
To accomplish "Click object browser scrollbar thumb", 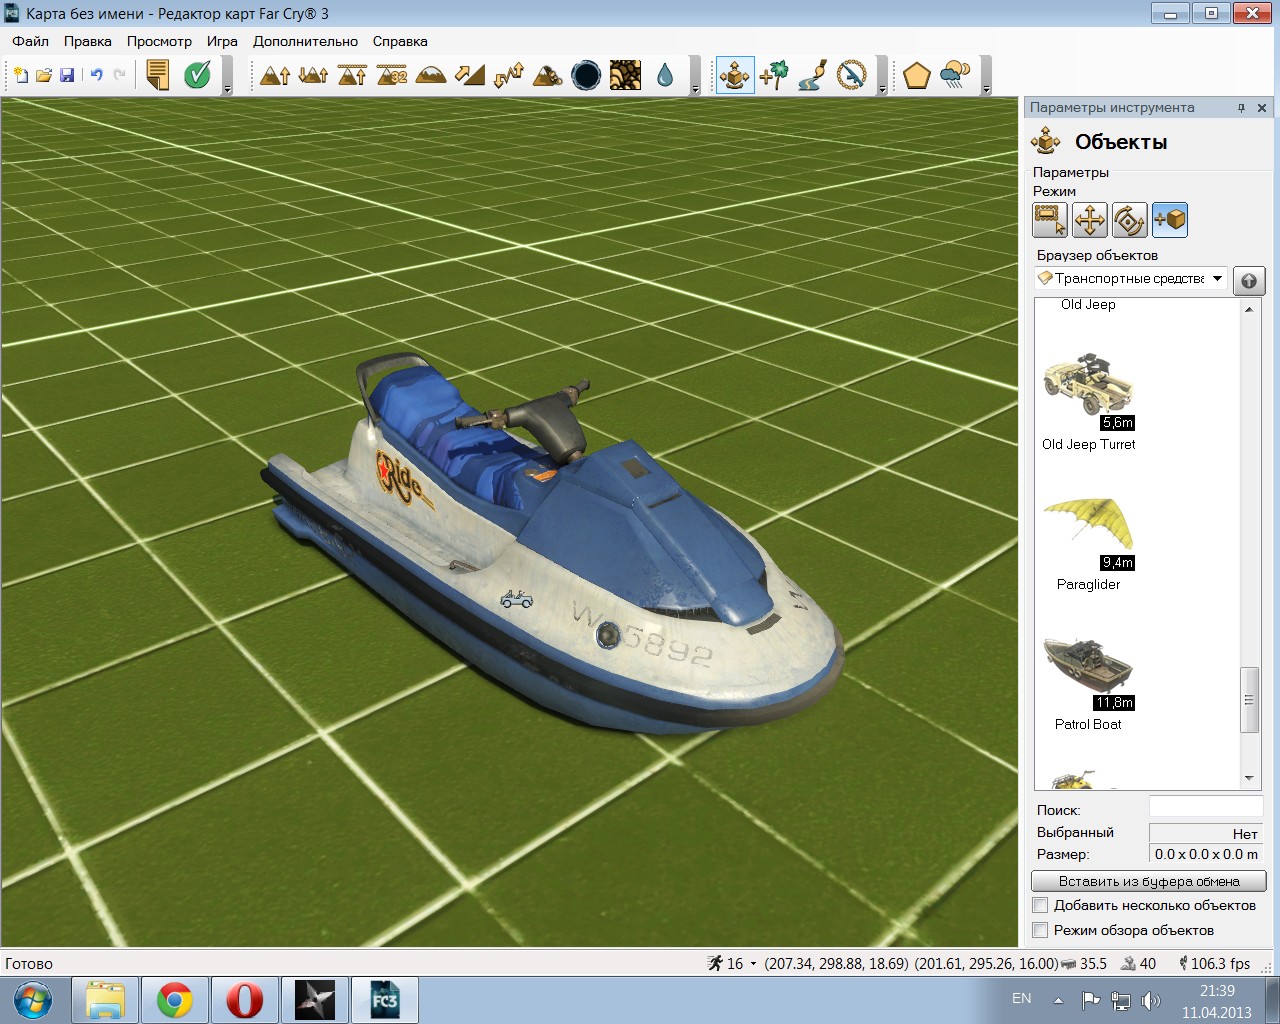I will tap(1249, 699).
